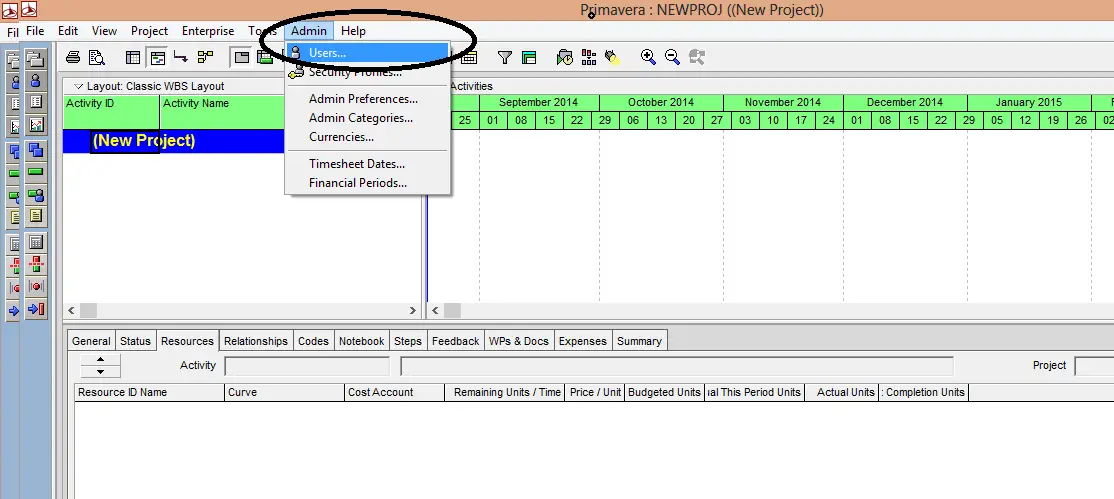The image size is (1114, 499).
Task: Switch to the WPs & Docs tab
Action: (519, 341)
